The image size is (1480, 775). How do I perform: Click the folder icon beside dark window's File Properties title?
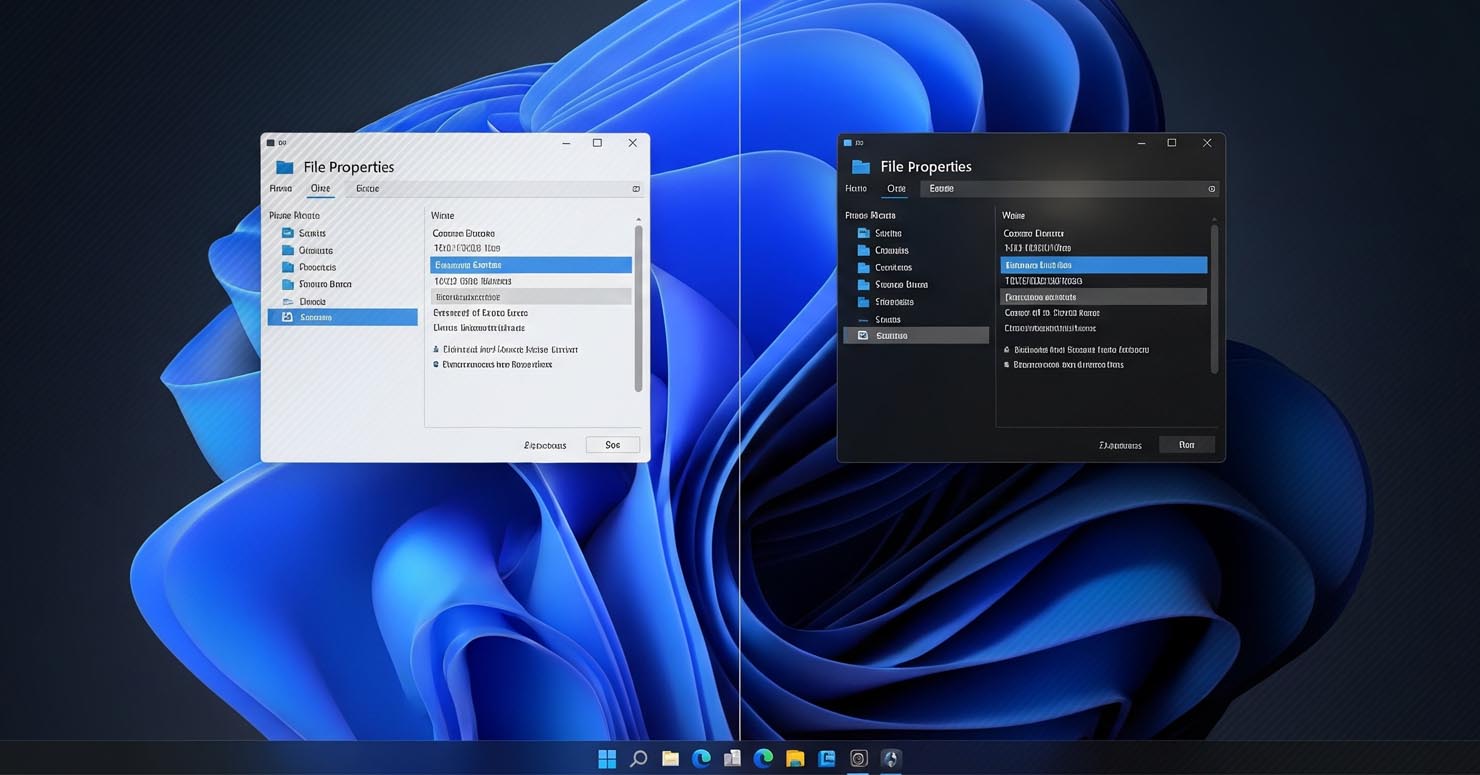point(861,167)
